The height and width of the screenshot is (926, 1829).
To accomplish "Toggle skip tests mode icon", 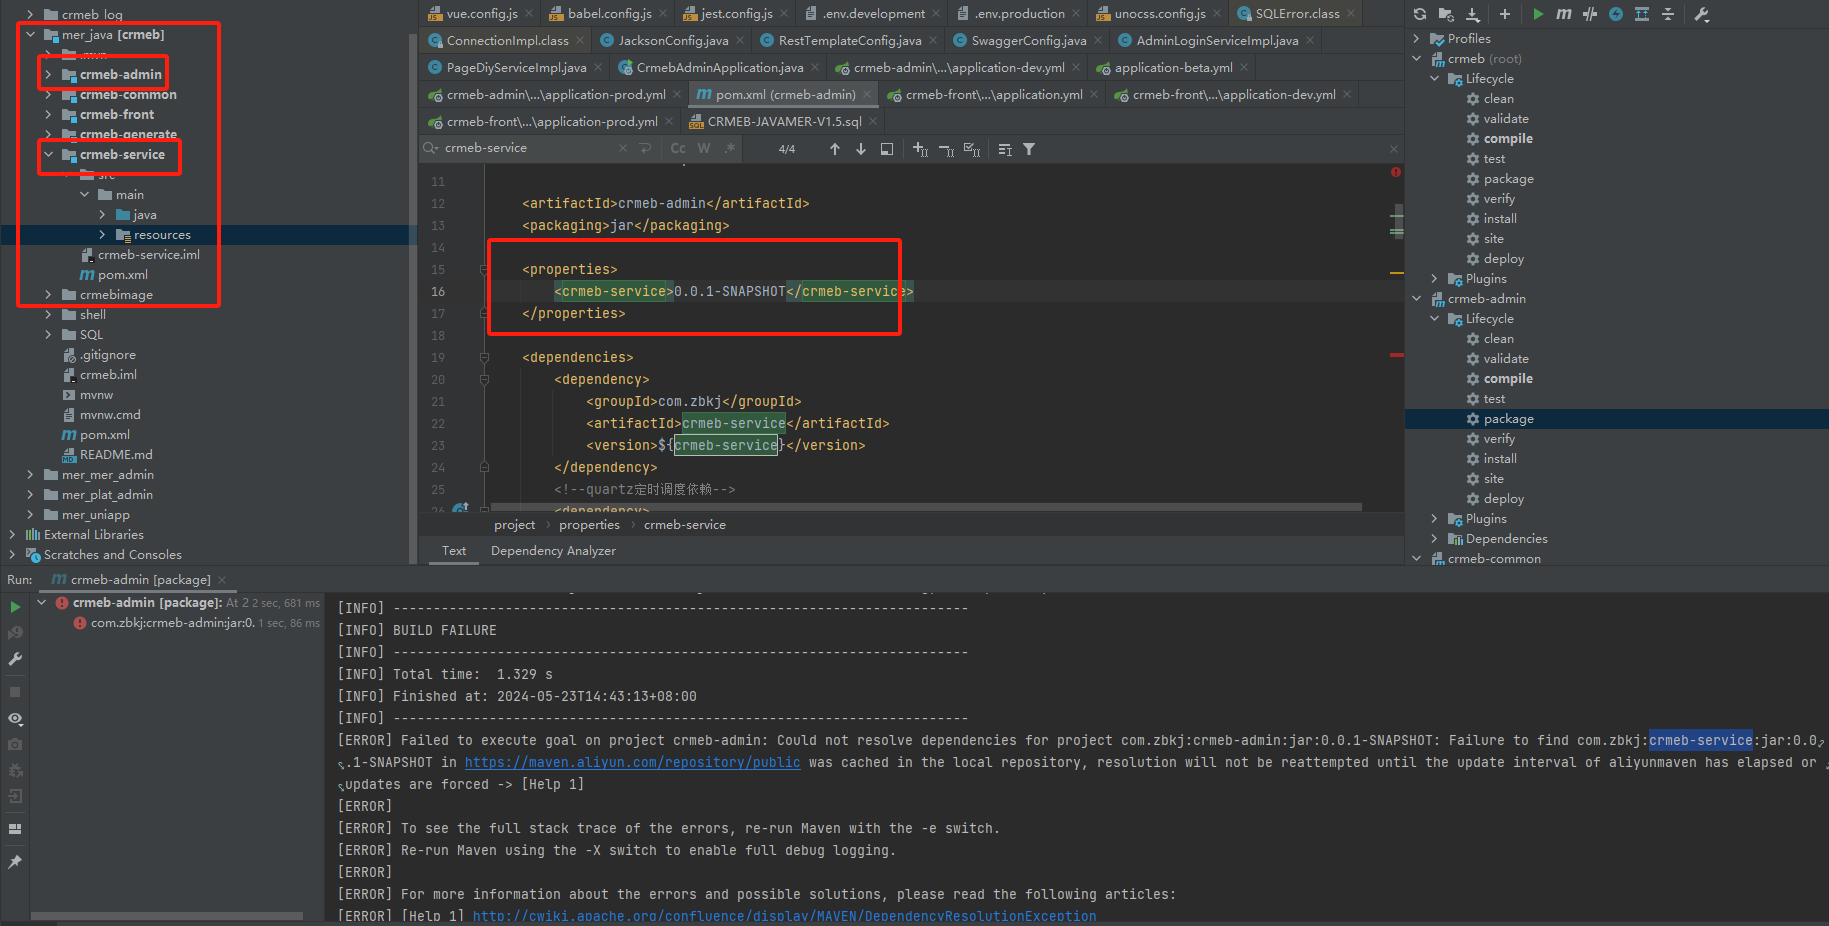I will (1616, 14).
